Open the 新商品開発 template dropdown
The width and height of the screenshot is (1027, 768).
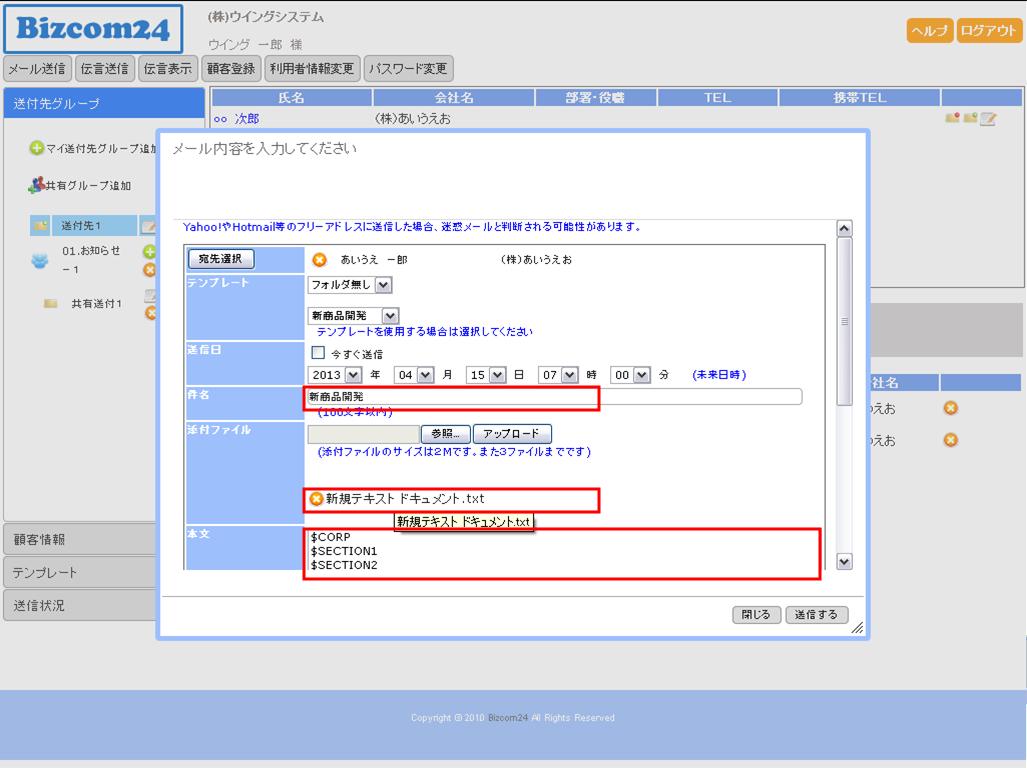390,316
